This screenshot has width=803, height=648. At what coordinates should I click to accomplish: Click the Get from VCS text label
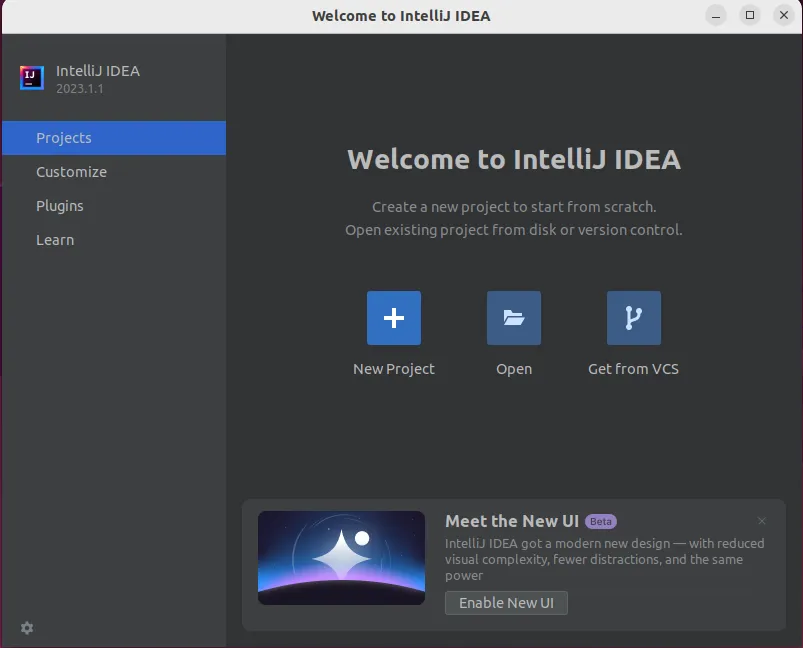(x=633, y=369)
